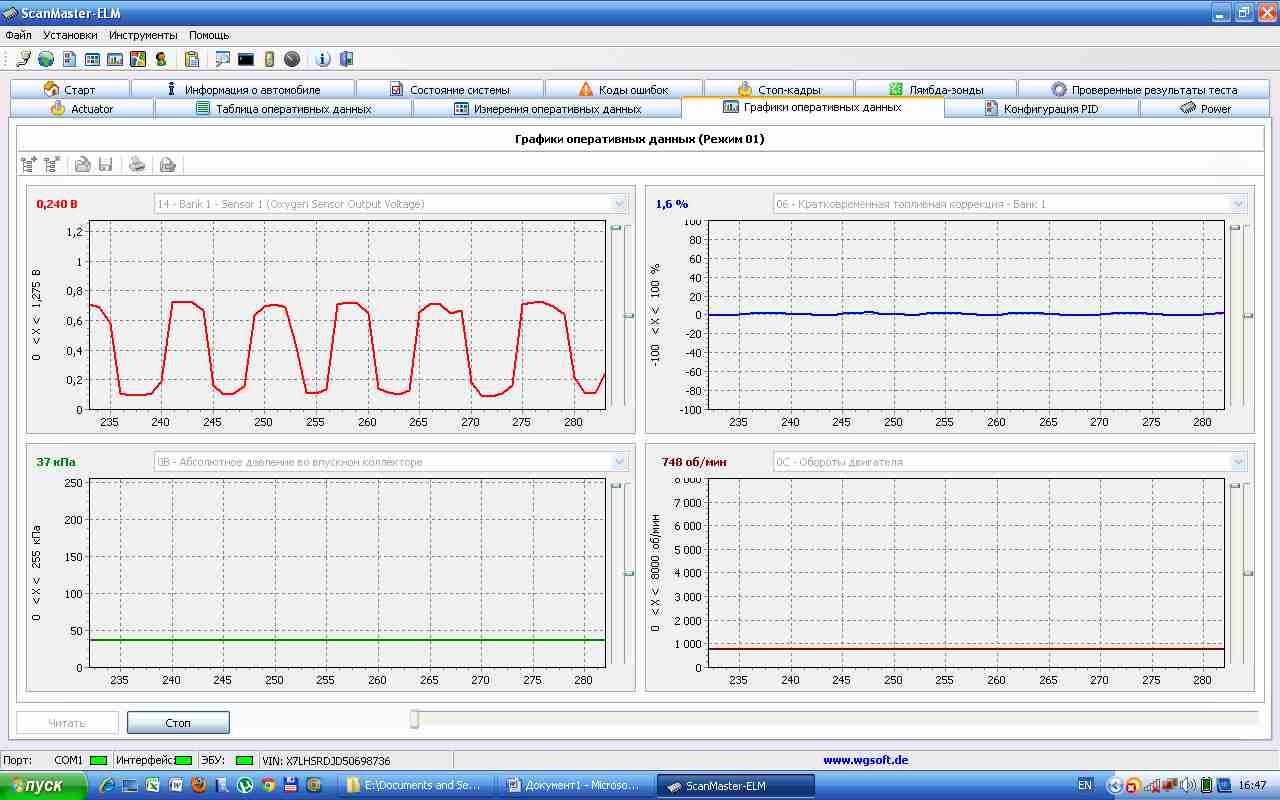Image resolution: width=1280 pixels, height=800 pixels.
Task: Click the vertical slider right of oxygen graph
Action: click(x=629, y=315)
